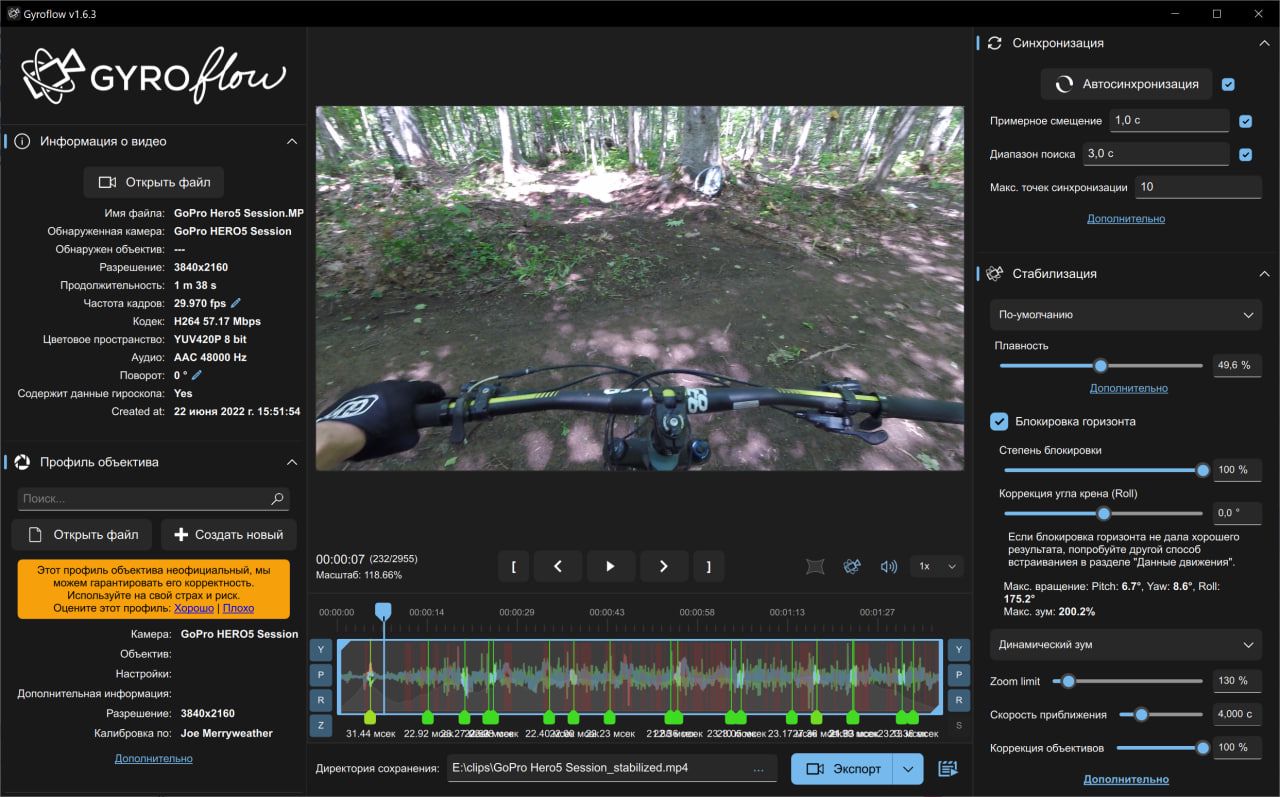This screenshot has width=1280, height=797.
Task: Open the 1x playback speed dropdown
Action: 937,566
